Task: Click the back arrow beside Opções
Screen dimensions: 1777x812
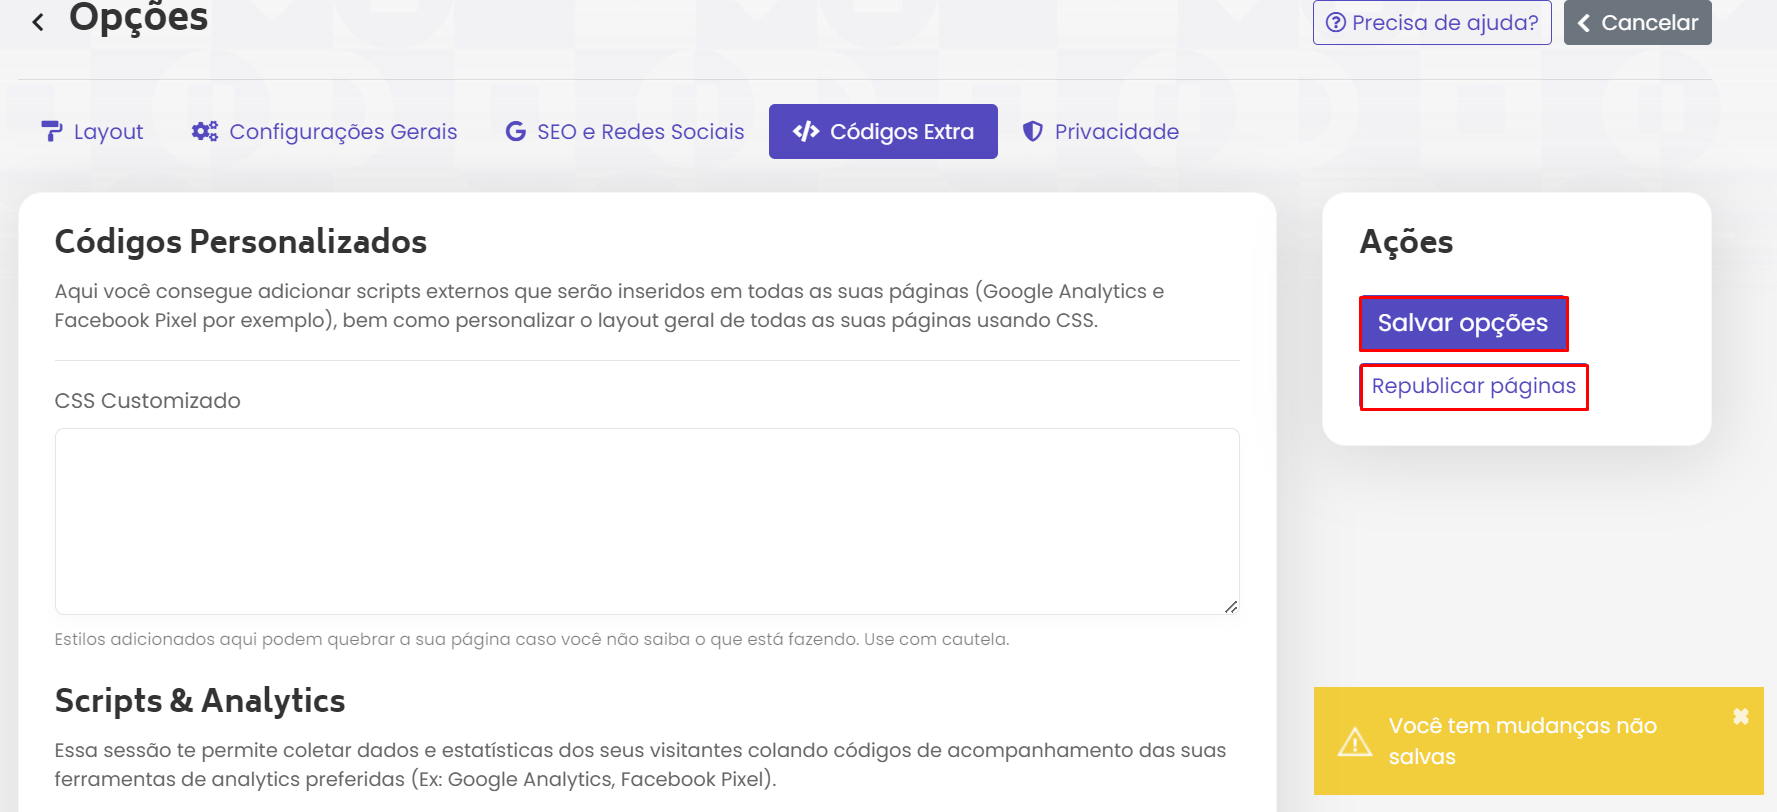Action: [x=38, y=22]
